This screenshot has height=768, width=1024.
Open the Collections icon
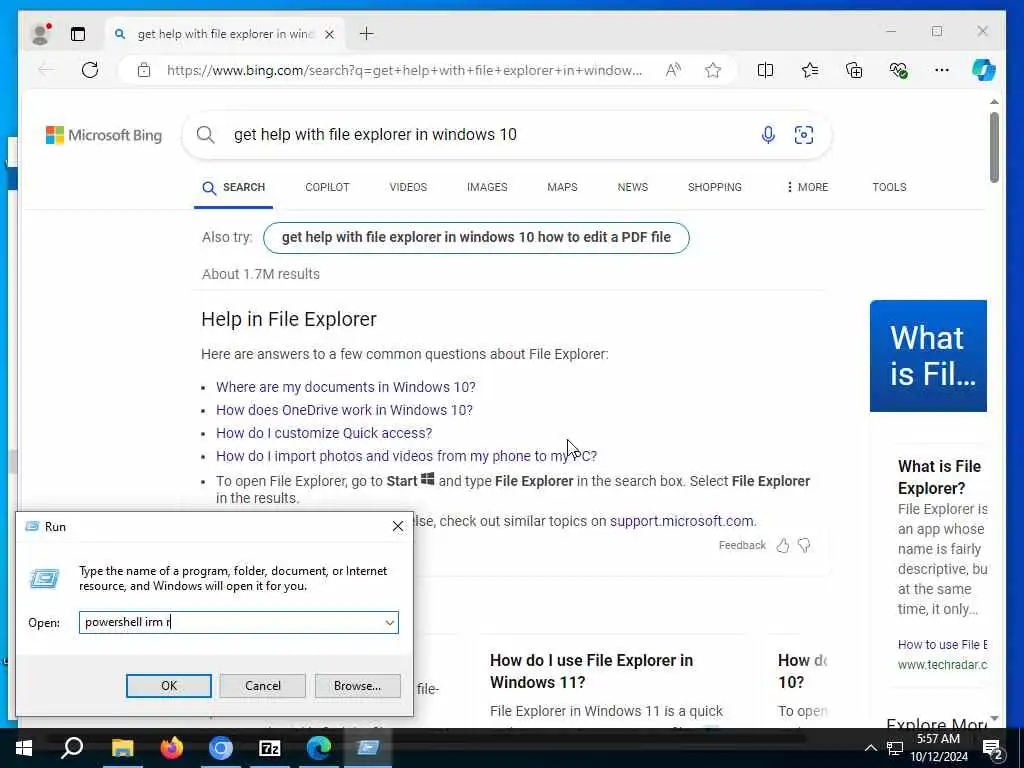point(854,70)
